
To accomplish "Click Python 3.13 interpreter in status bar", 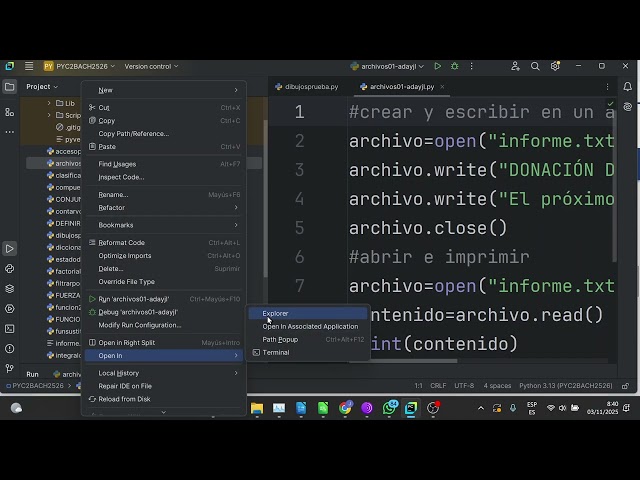I will [x=566, y=386].
